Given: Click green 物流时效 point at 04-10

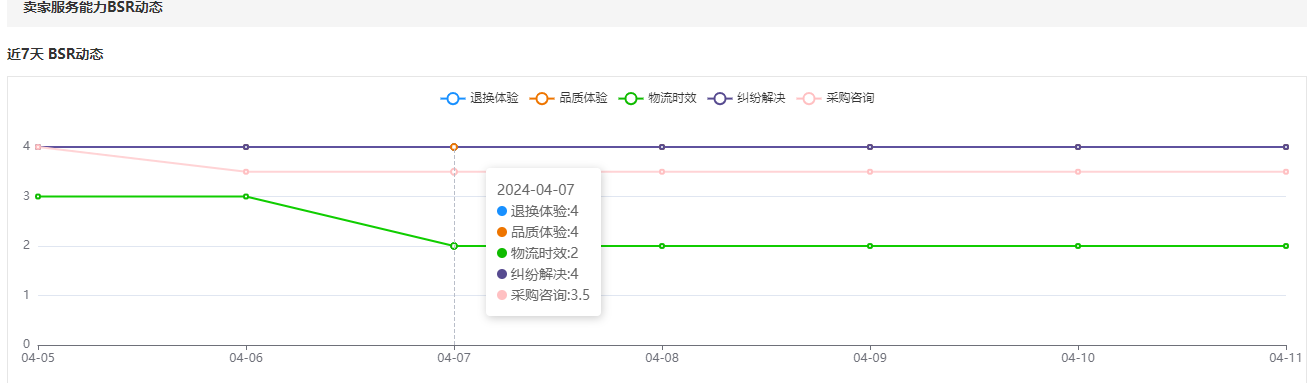Looking at the screenshot, I should 1078,246.
